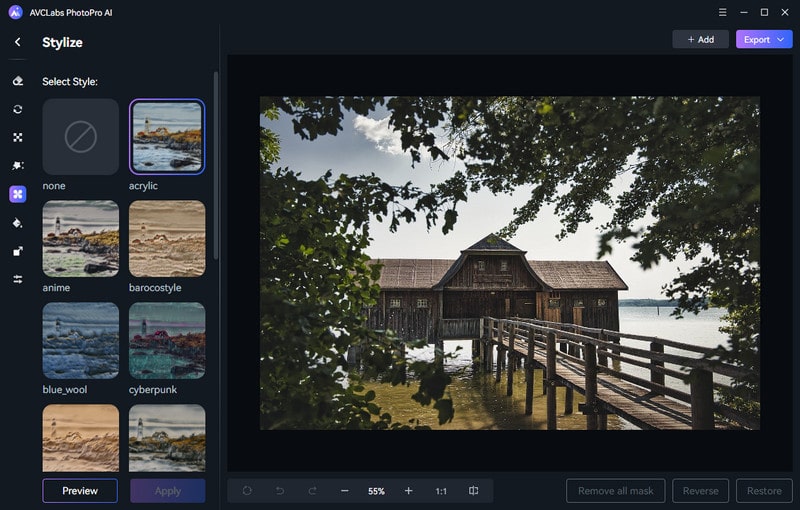Click the Preview button
This screenshot has height=510, width=800.
pos(80,491)
